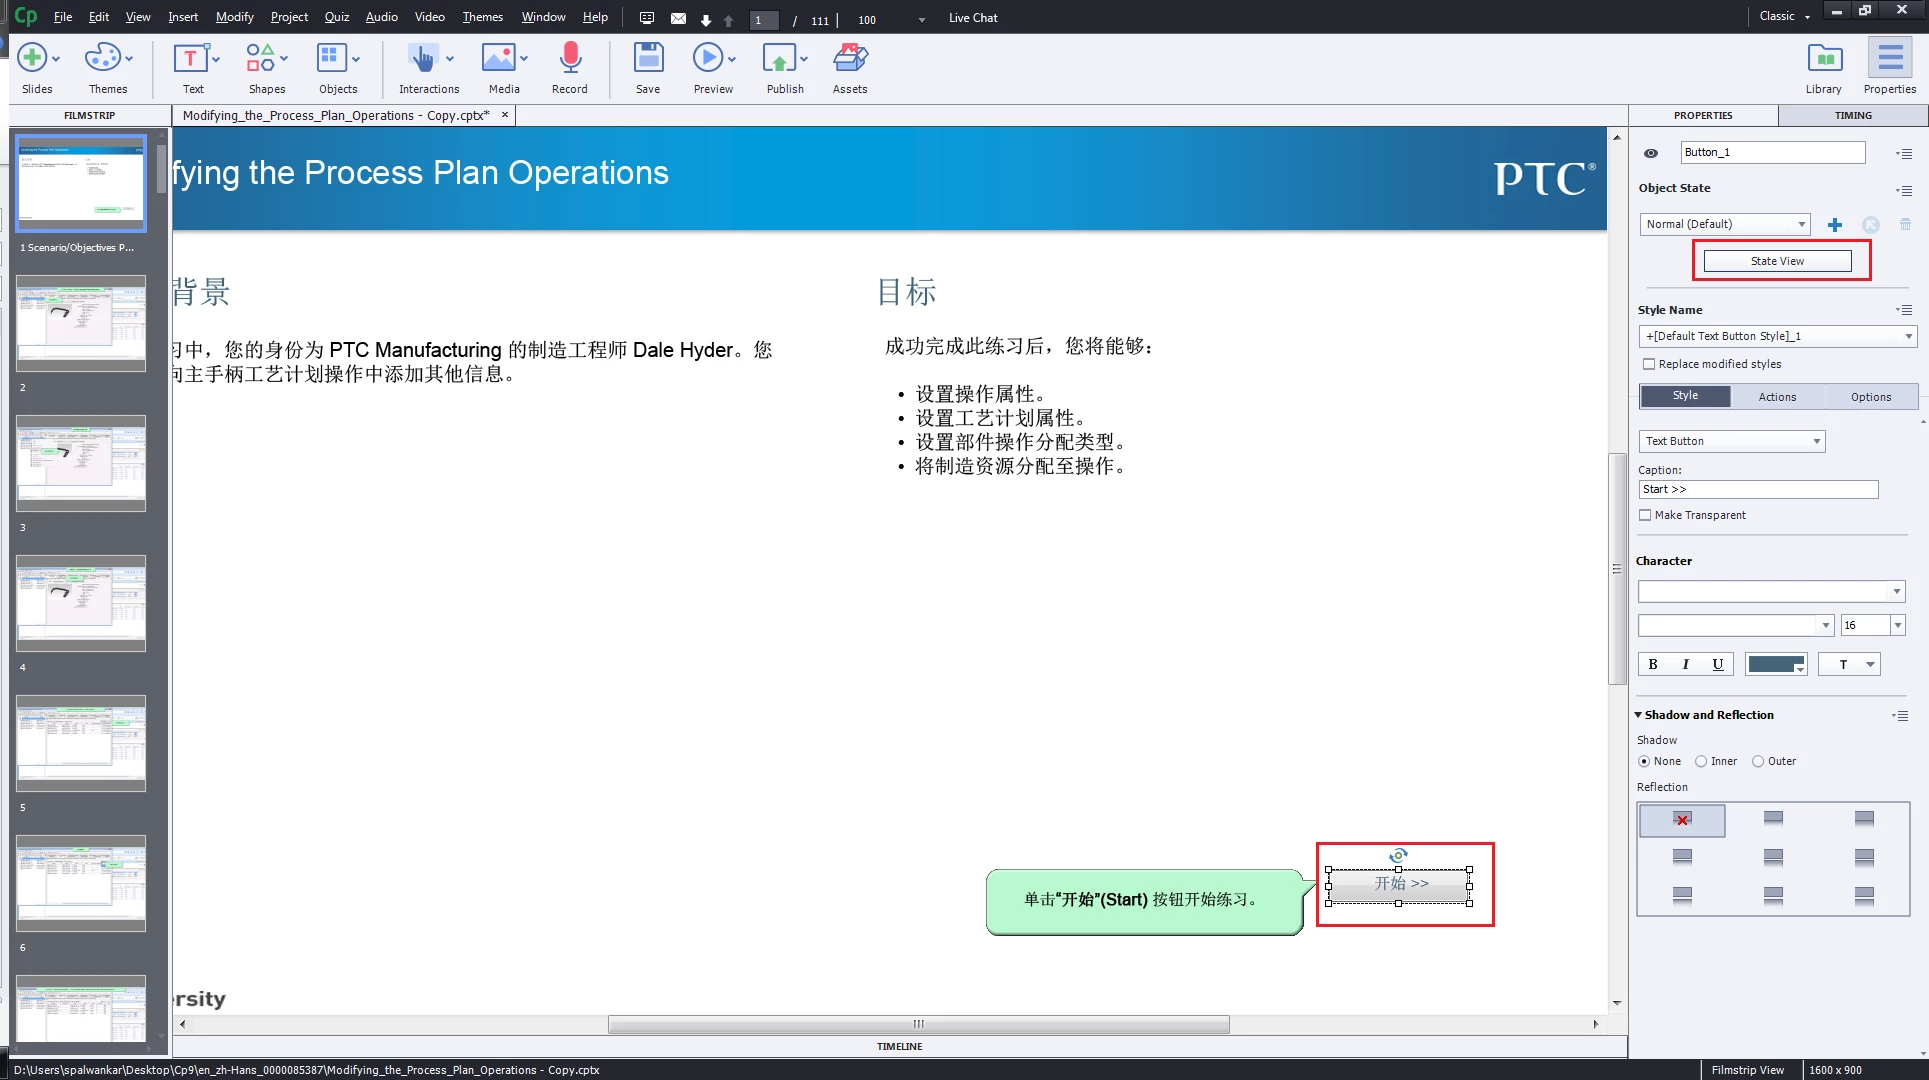
Task: Open the Assets toolbox icon
Action: point(850,59)
